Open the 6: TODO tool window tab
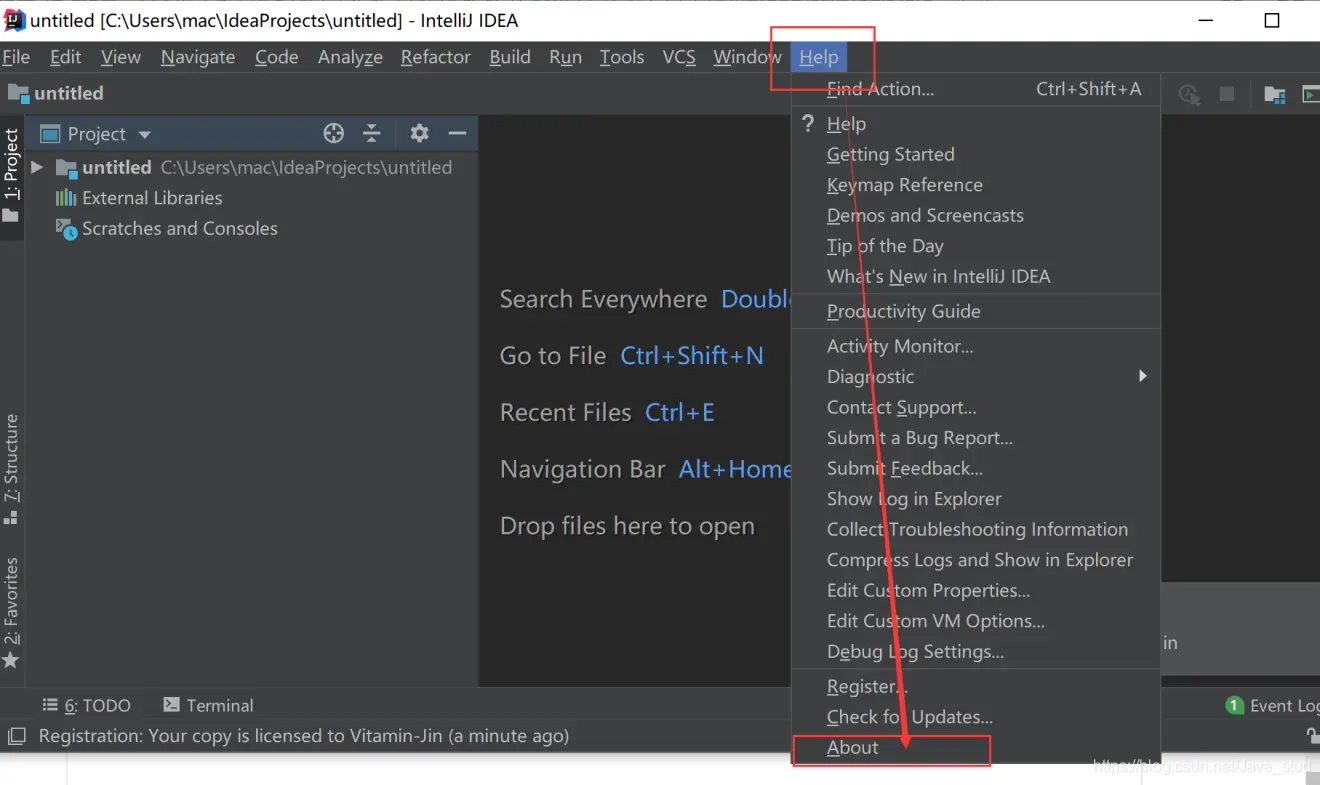 coord(86,705)
